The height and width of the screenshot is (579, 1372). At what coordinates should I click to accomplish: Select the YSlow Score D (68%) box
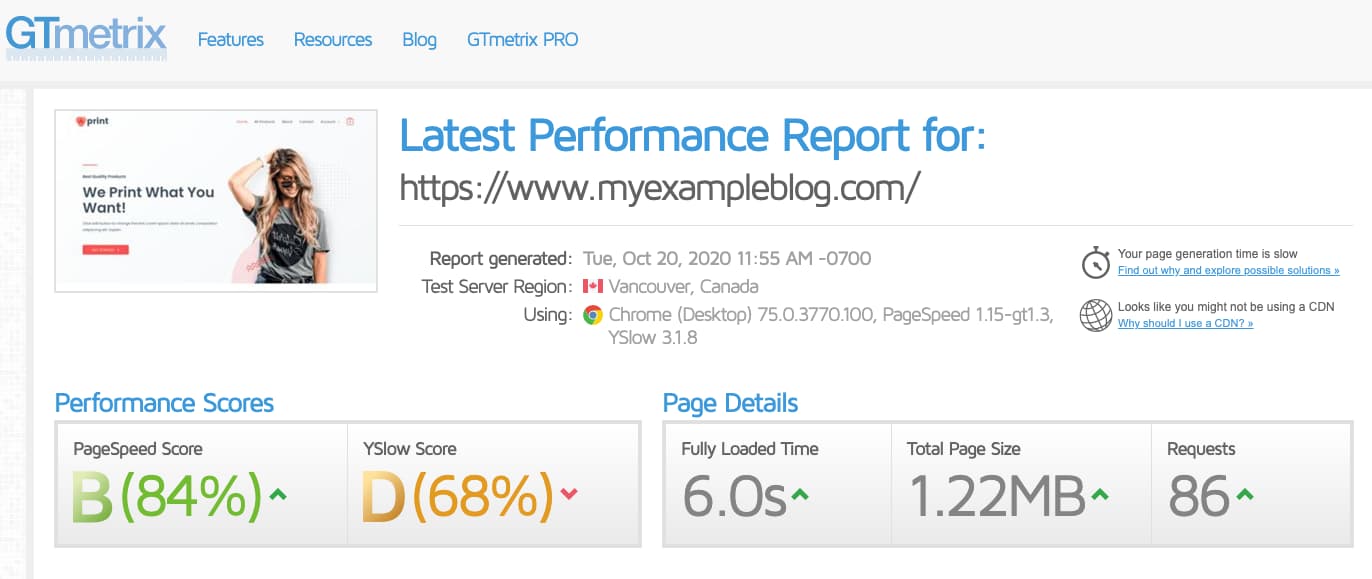click(x=493, y=484)
